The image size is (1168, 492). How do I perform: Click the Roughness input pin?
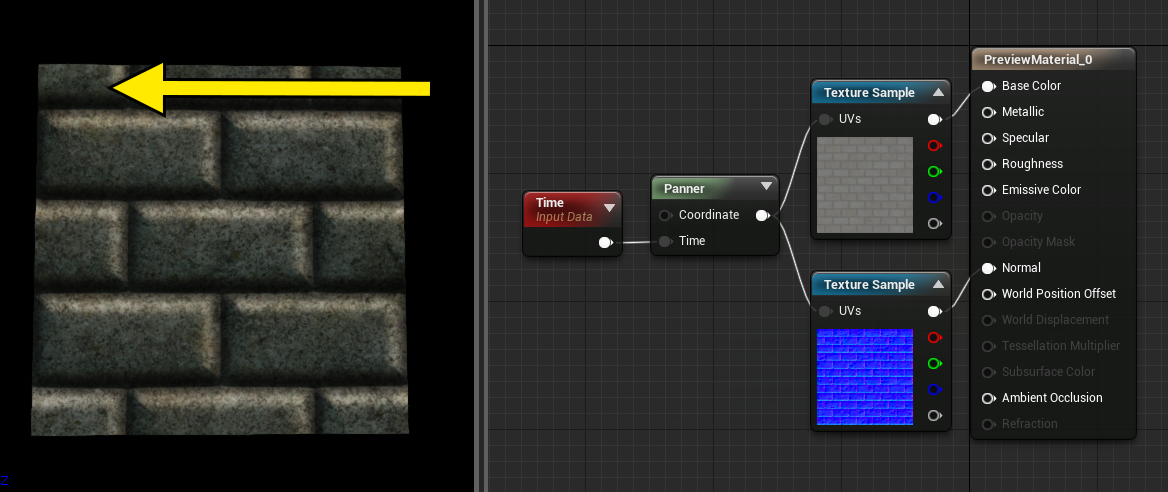[x=988, y=164]
